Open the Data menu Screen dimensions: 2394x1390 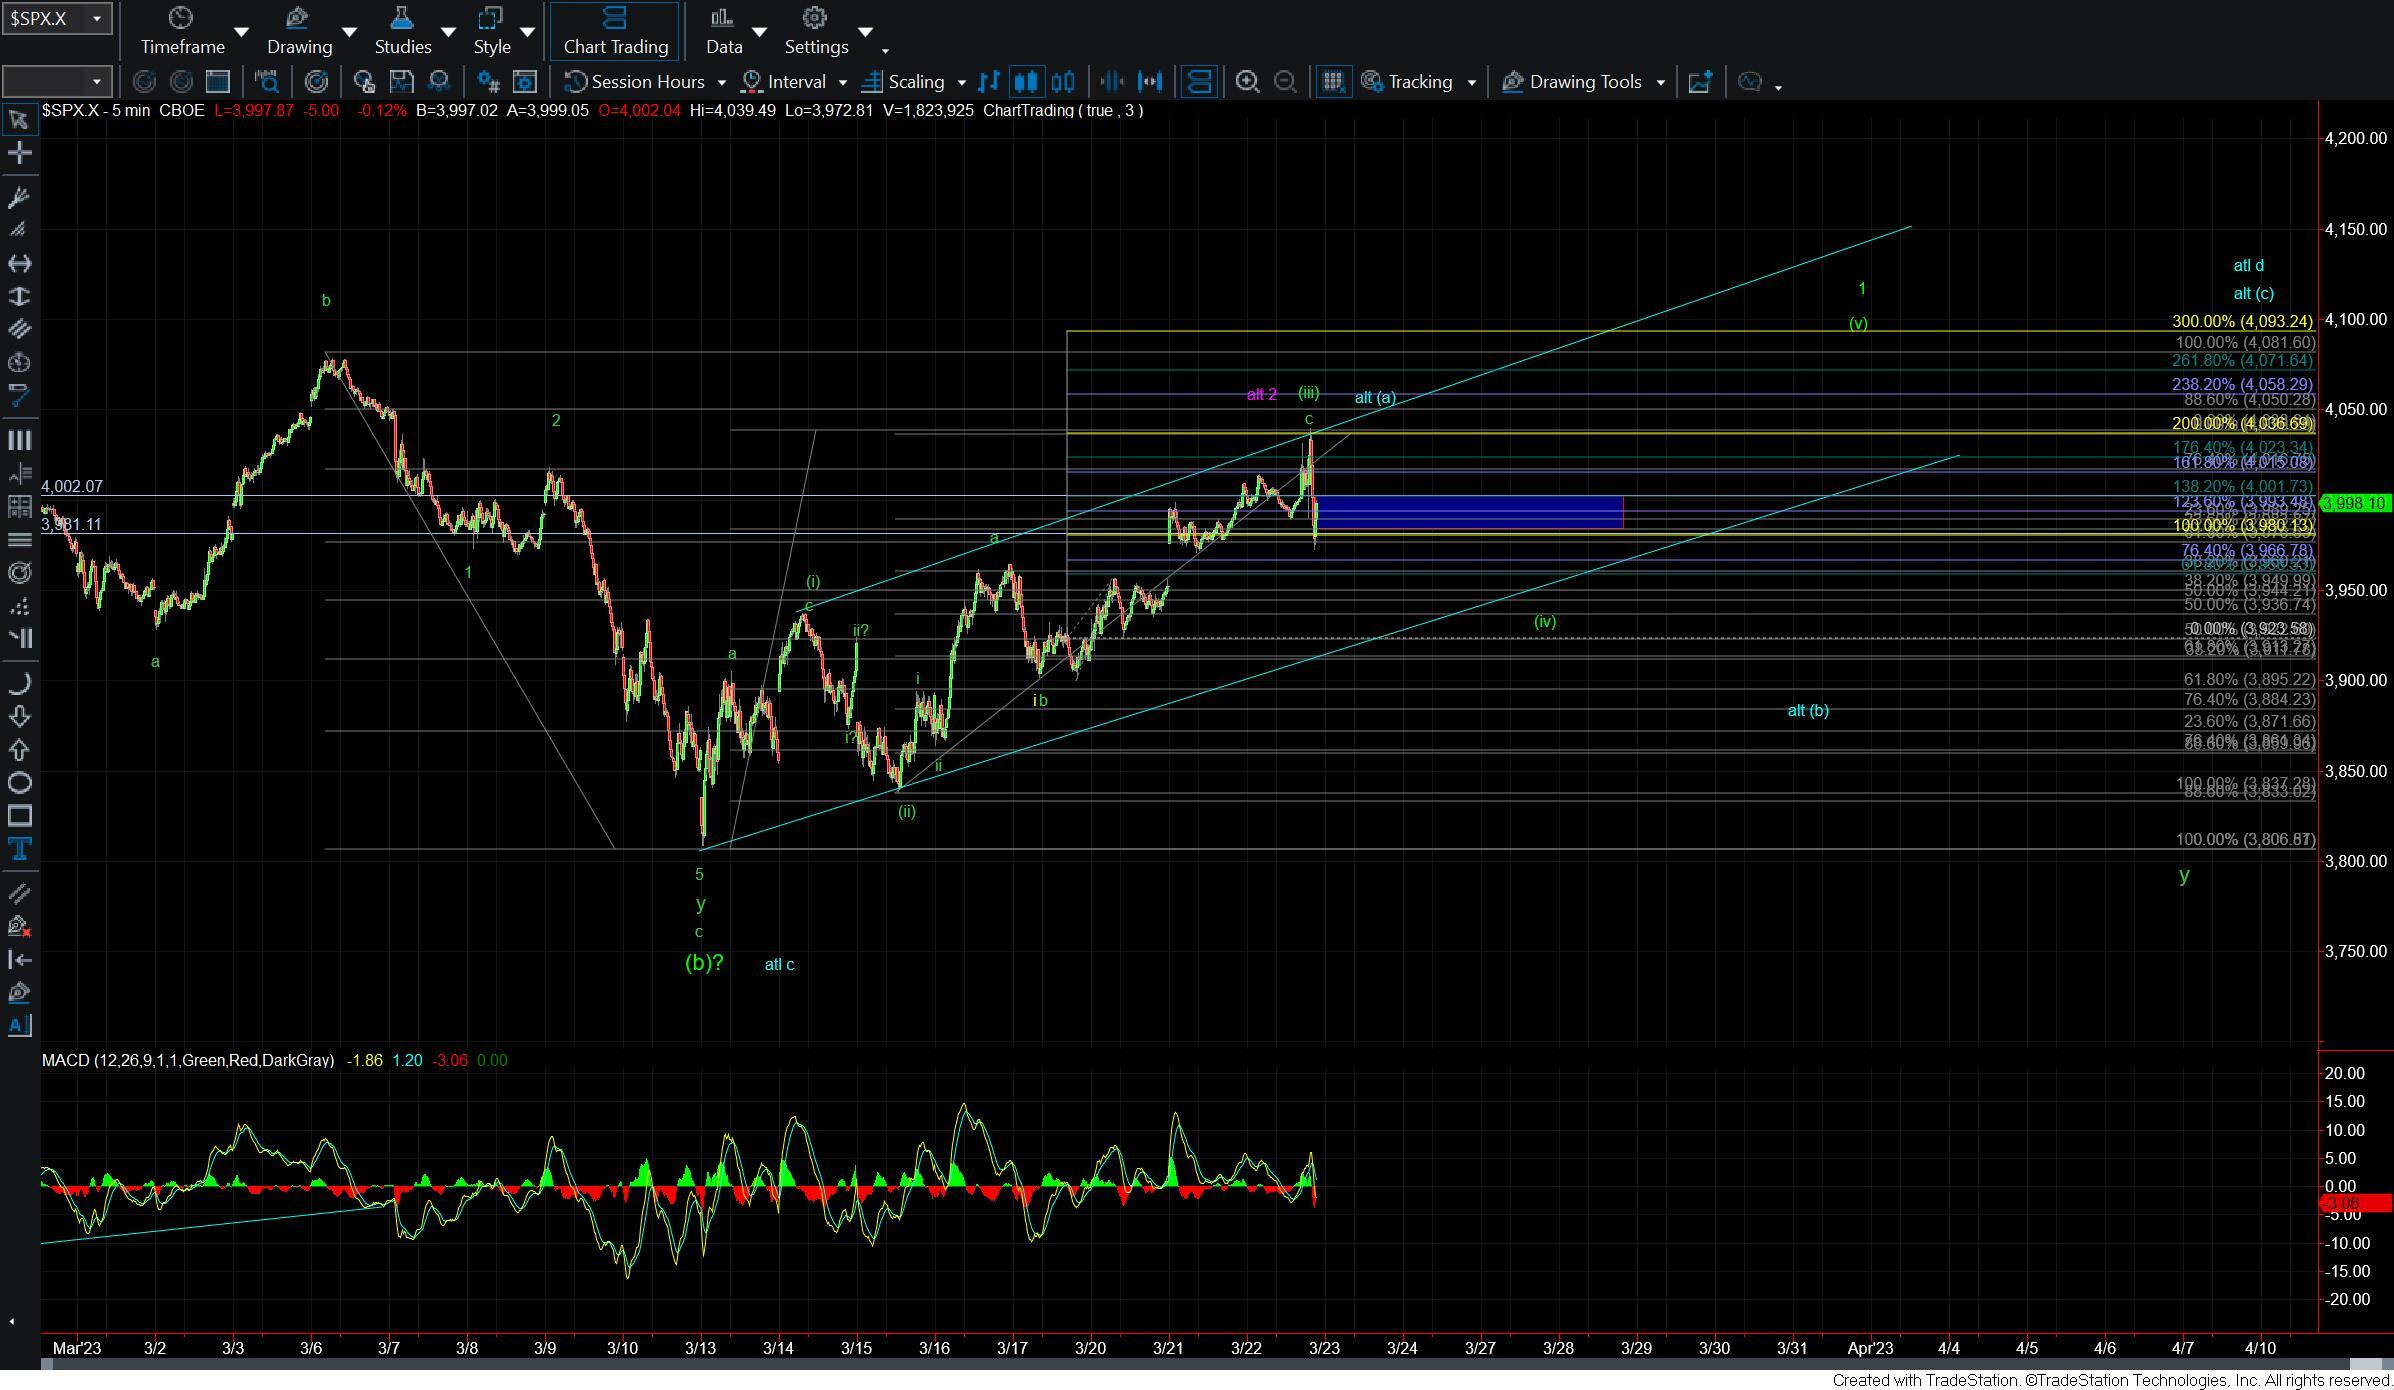click(x=723, y=31)
